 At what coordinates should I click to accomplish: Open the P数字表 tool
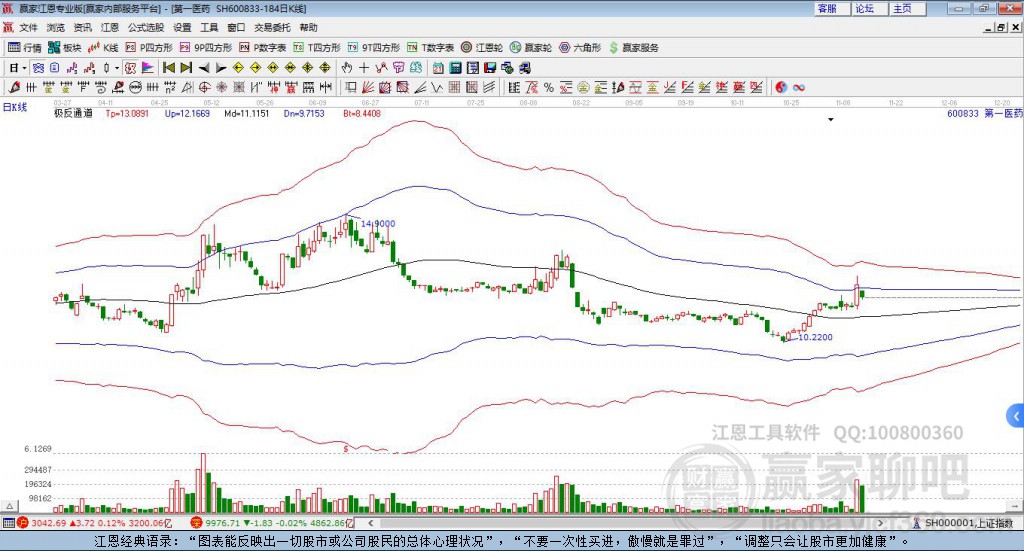tap(263, 48)
